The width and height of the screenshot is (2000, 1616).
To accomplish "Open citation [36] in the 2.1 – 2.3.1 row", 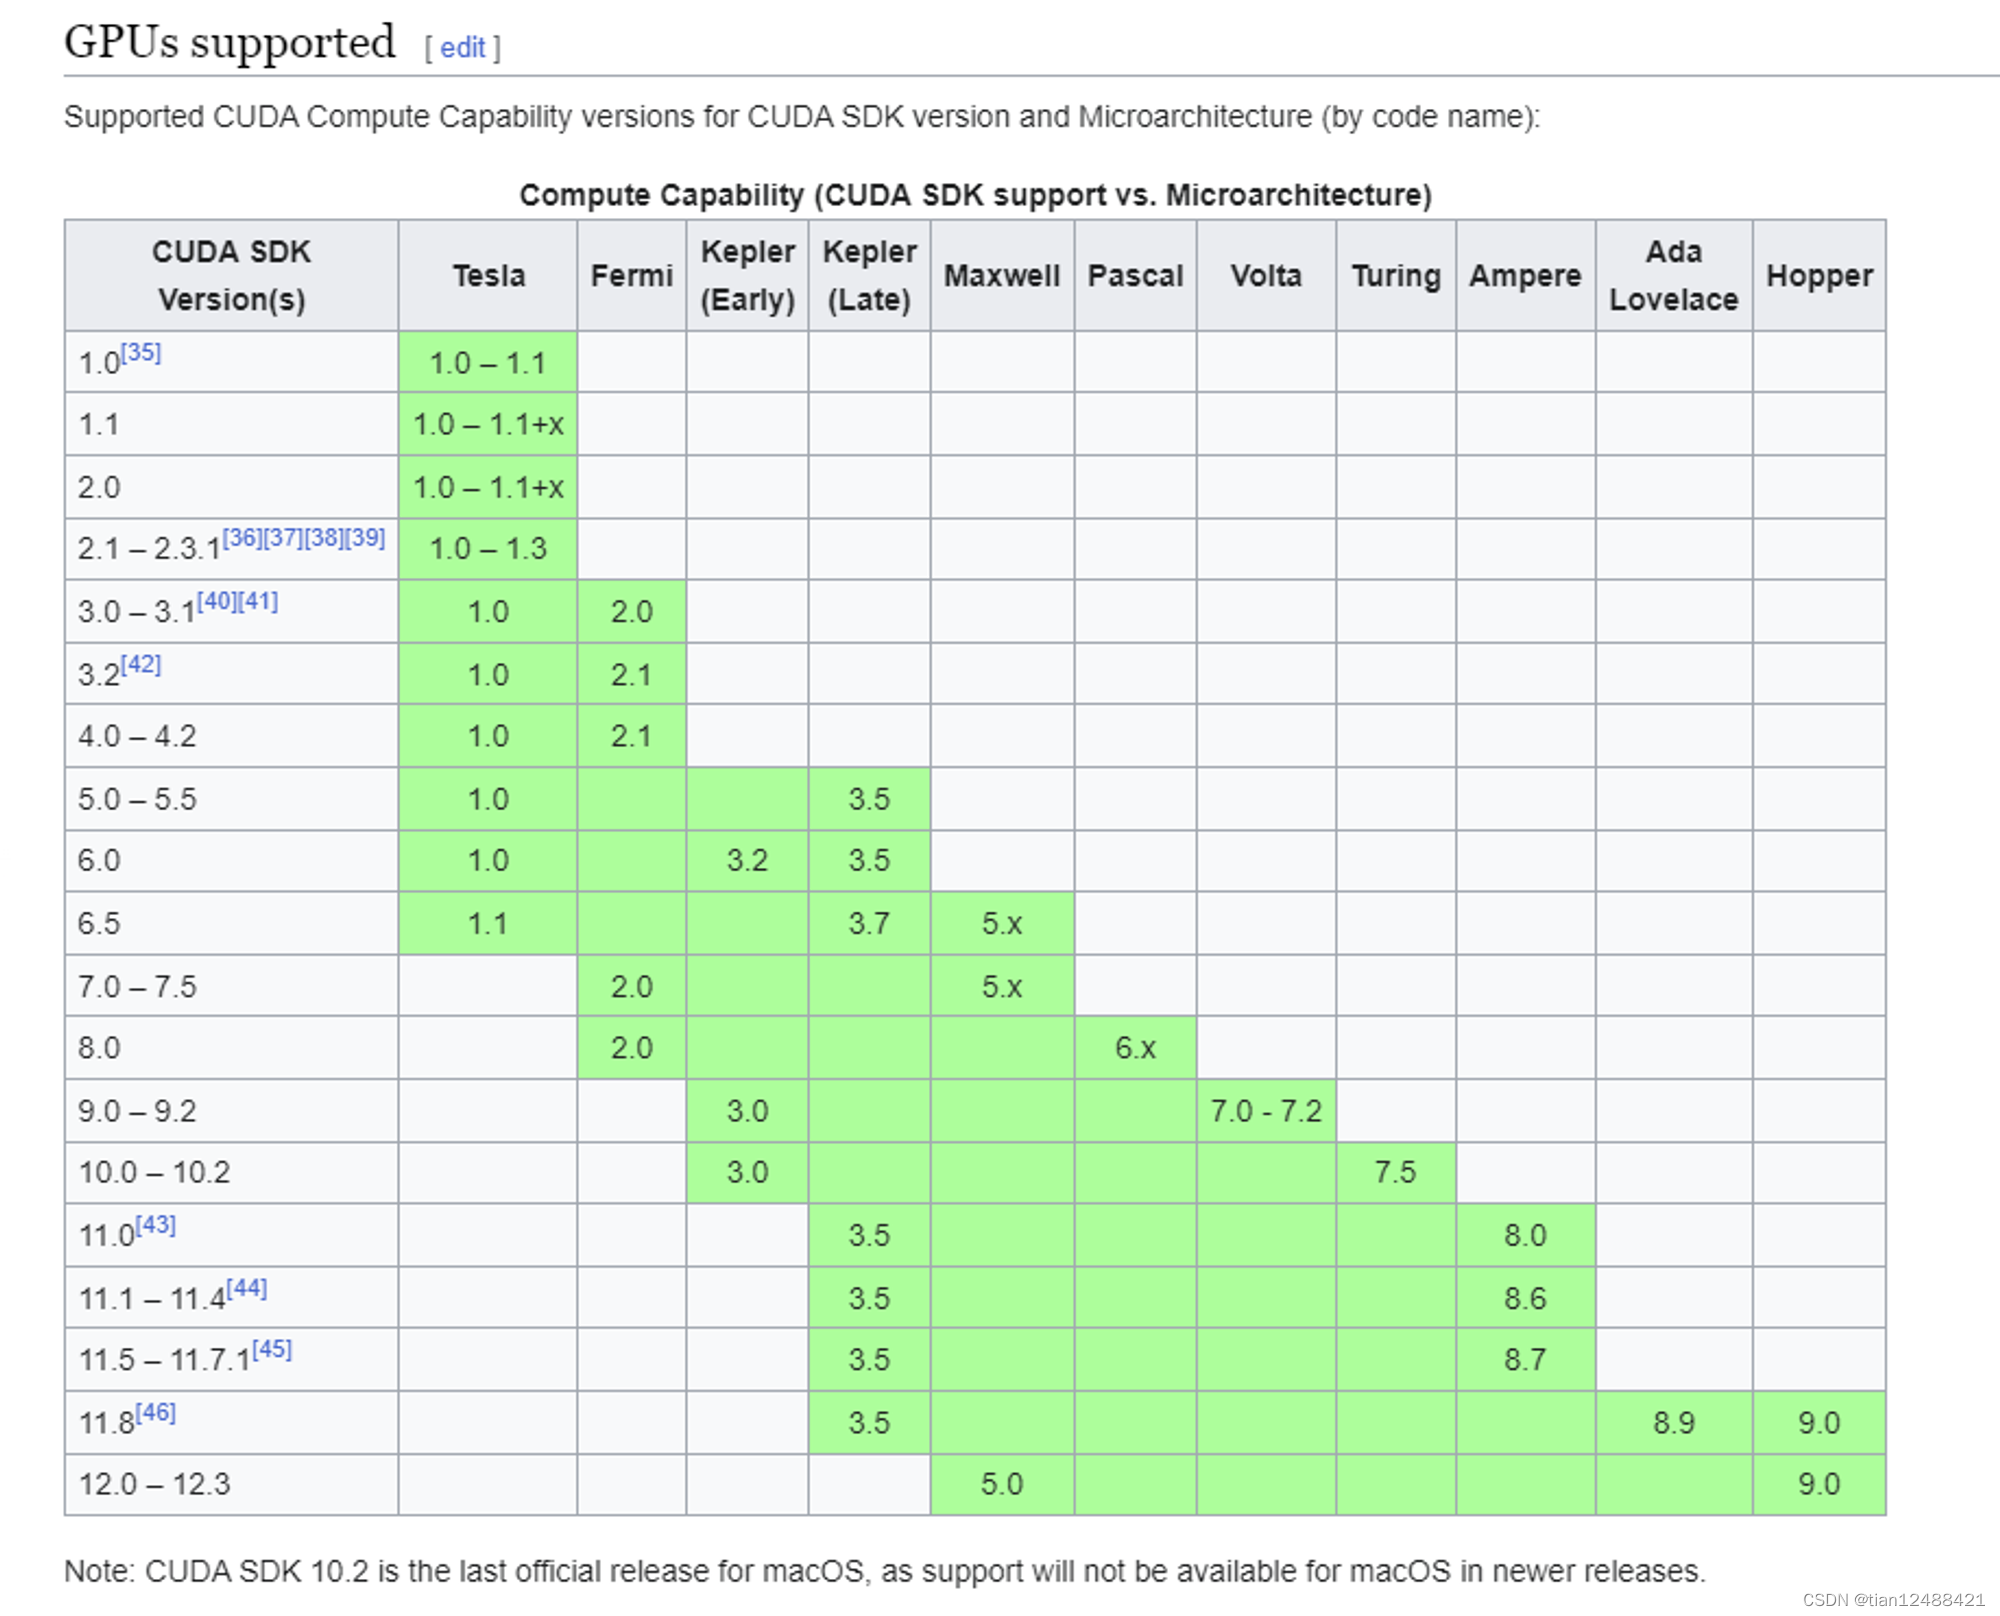I will pyautogui.click(x=242, y=538).
